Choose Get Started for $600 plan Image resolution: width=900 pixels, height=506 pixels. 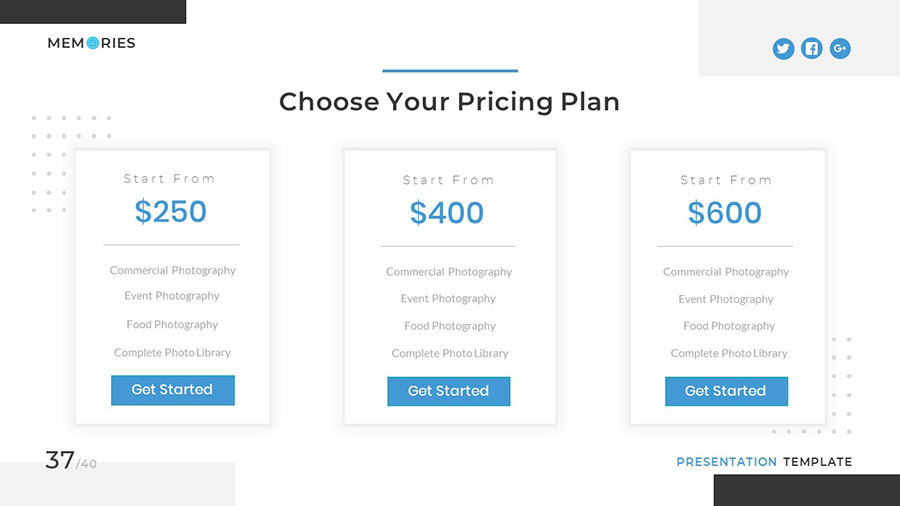pyautogui.click(x=726, y=391)
